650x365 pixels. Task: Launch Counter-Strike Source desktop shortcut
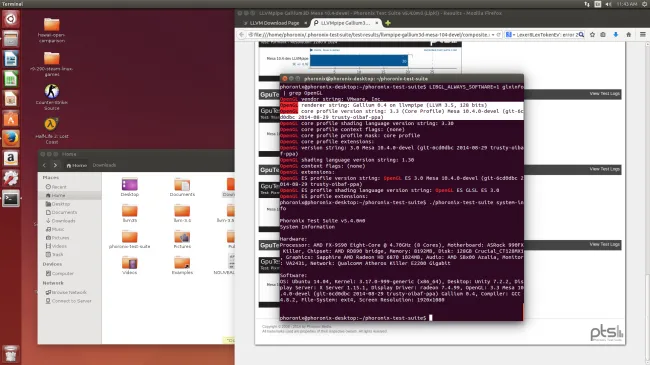coord(51,97)
